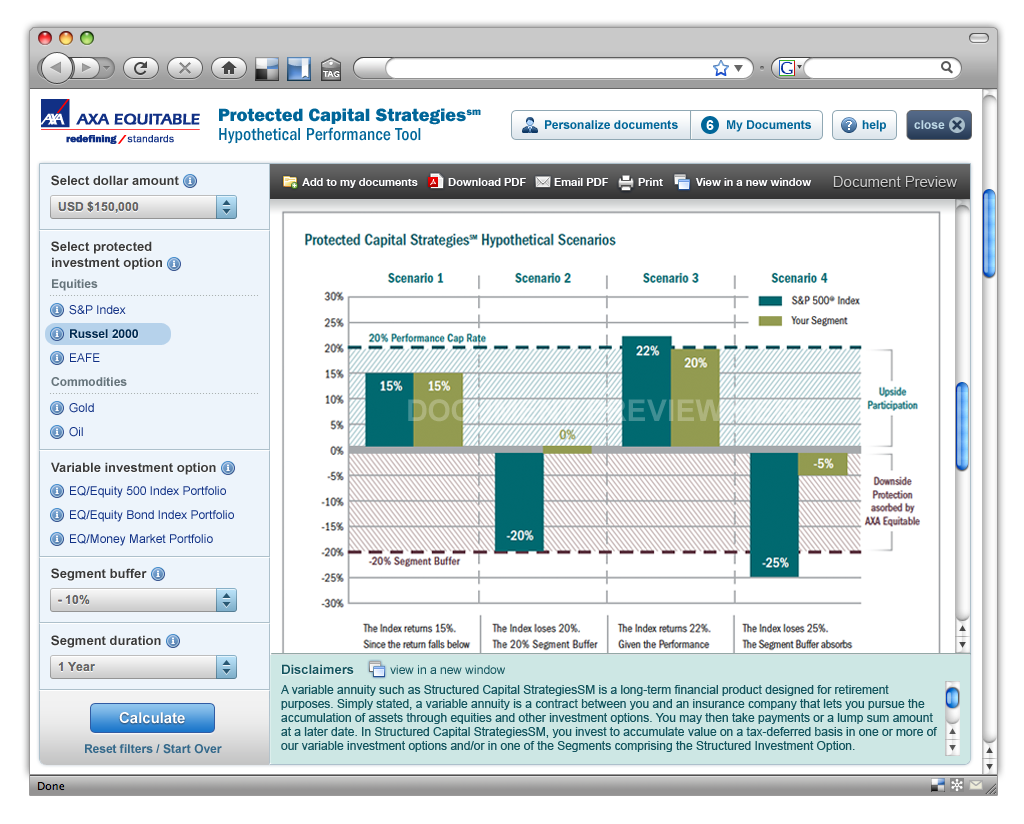Click Add to my documents
The height and width of the screenshot is (824, 1024).
[x=350, y=182]
